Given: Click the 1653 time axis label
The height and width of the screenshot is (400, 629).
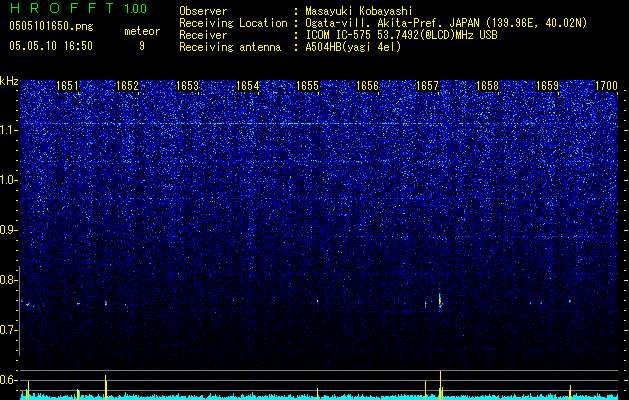Looking at the screenshot, I should tap(187, 86).
